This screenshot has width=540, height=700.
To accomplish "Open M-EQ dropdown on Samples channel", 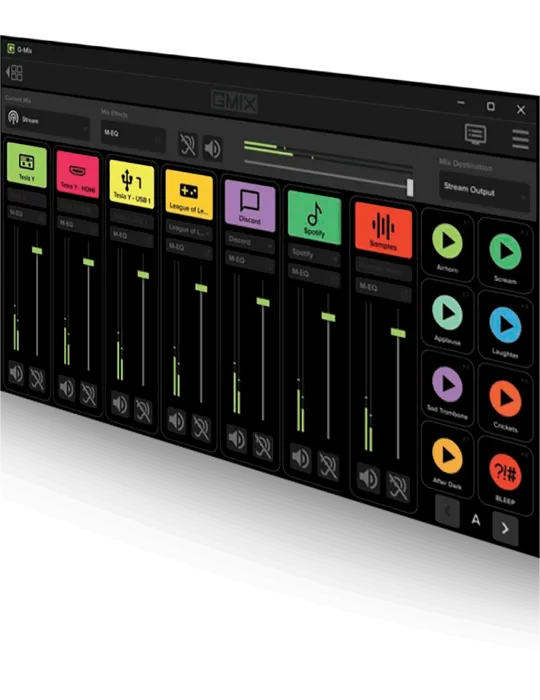I will [x=383, y=289].
